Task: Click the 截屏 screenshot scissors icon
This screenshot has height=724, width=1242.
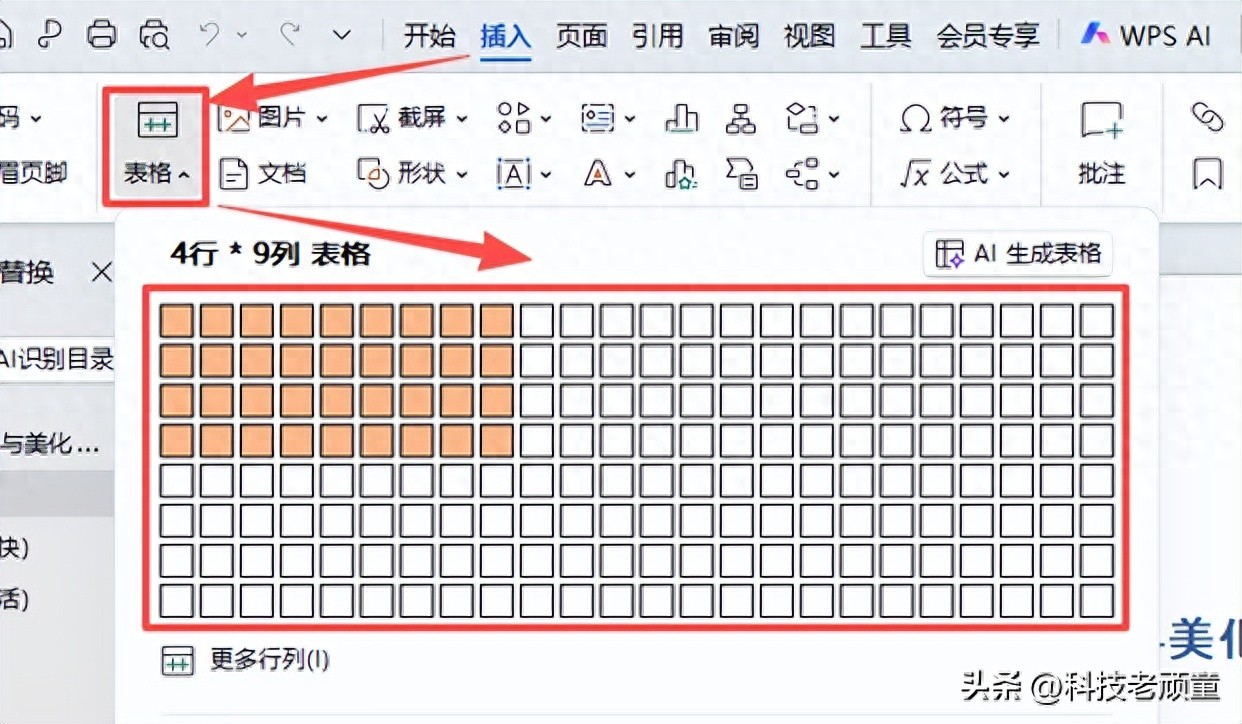Action: coord(375,119)
